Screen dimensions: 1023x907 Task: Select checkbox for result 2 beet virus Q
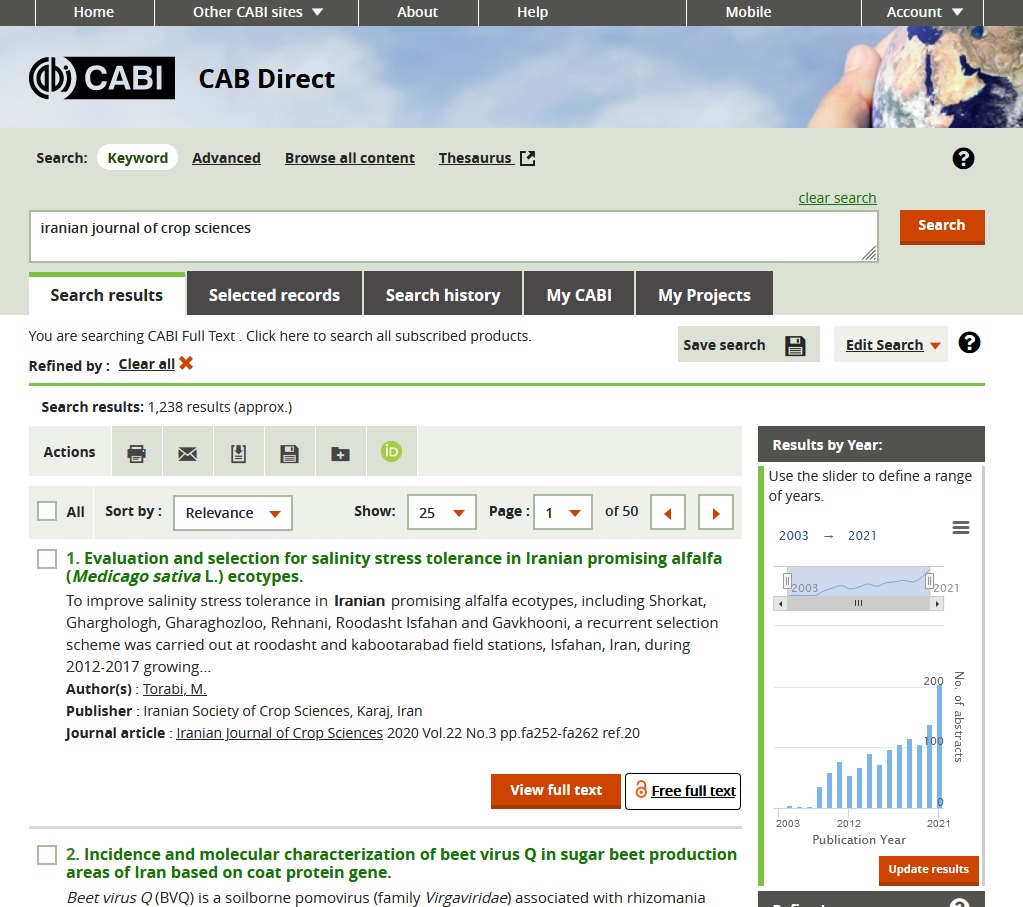point(47,855)
